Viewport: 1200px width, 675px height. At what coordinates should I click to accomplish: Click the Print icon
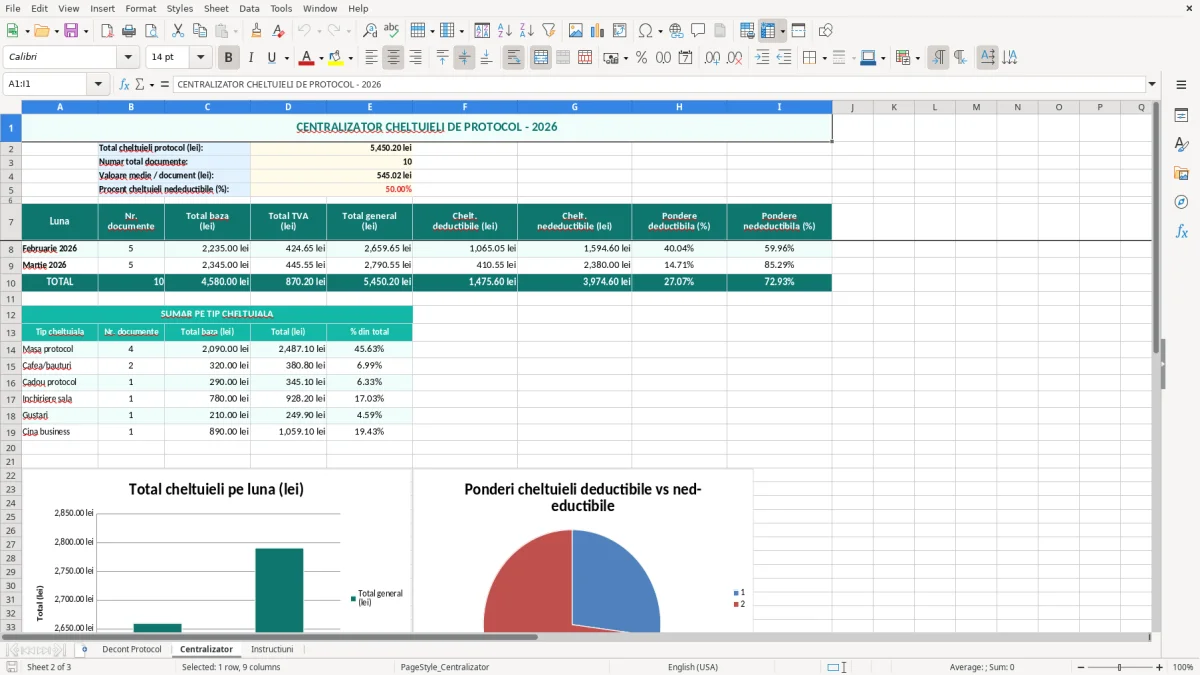pyautogui.click(x=128, y=31)
